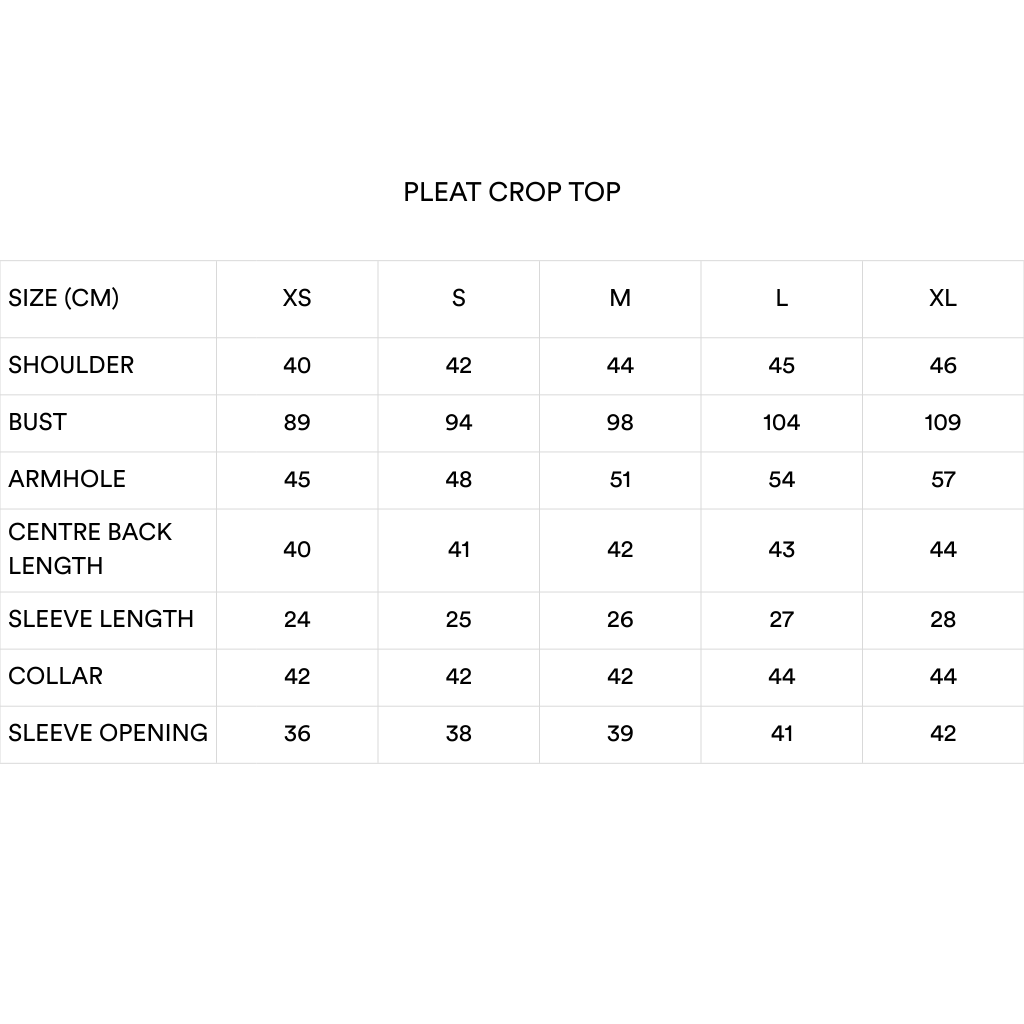Click the PLEAT CROP TOP title
Viewport: 1024px width, 1024px height.
point(512,192)
